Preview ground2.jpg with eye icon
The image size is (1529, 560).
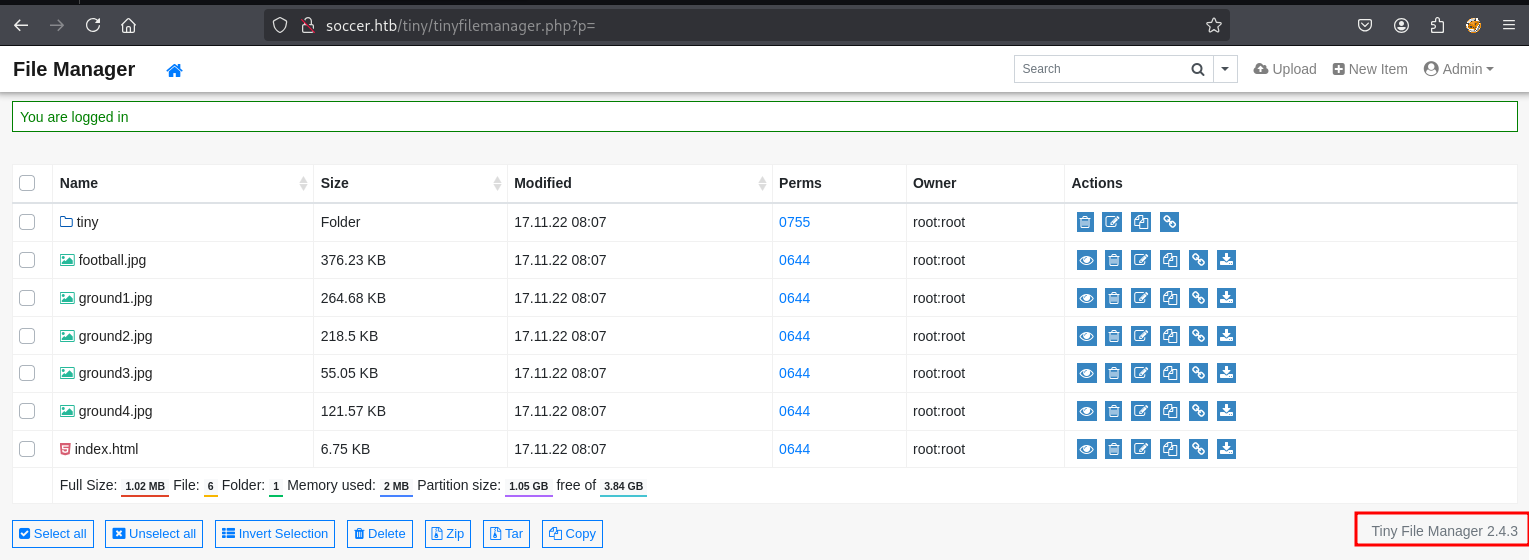click(x=1086, y=336)
